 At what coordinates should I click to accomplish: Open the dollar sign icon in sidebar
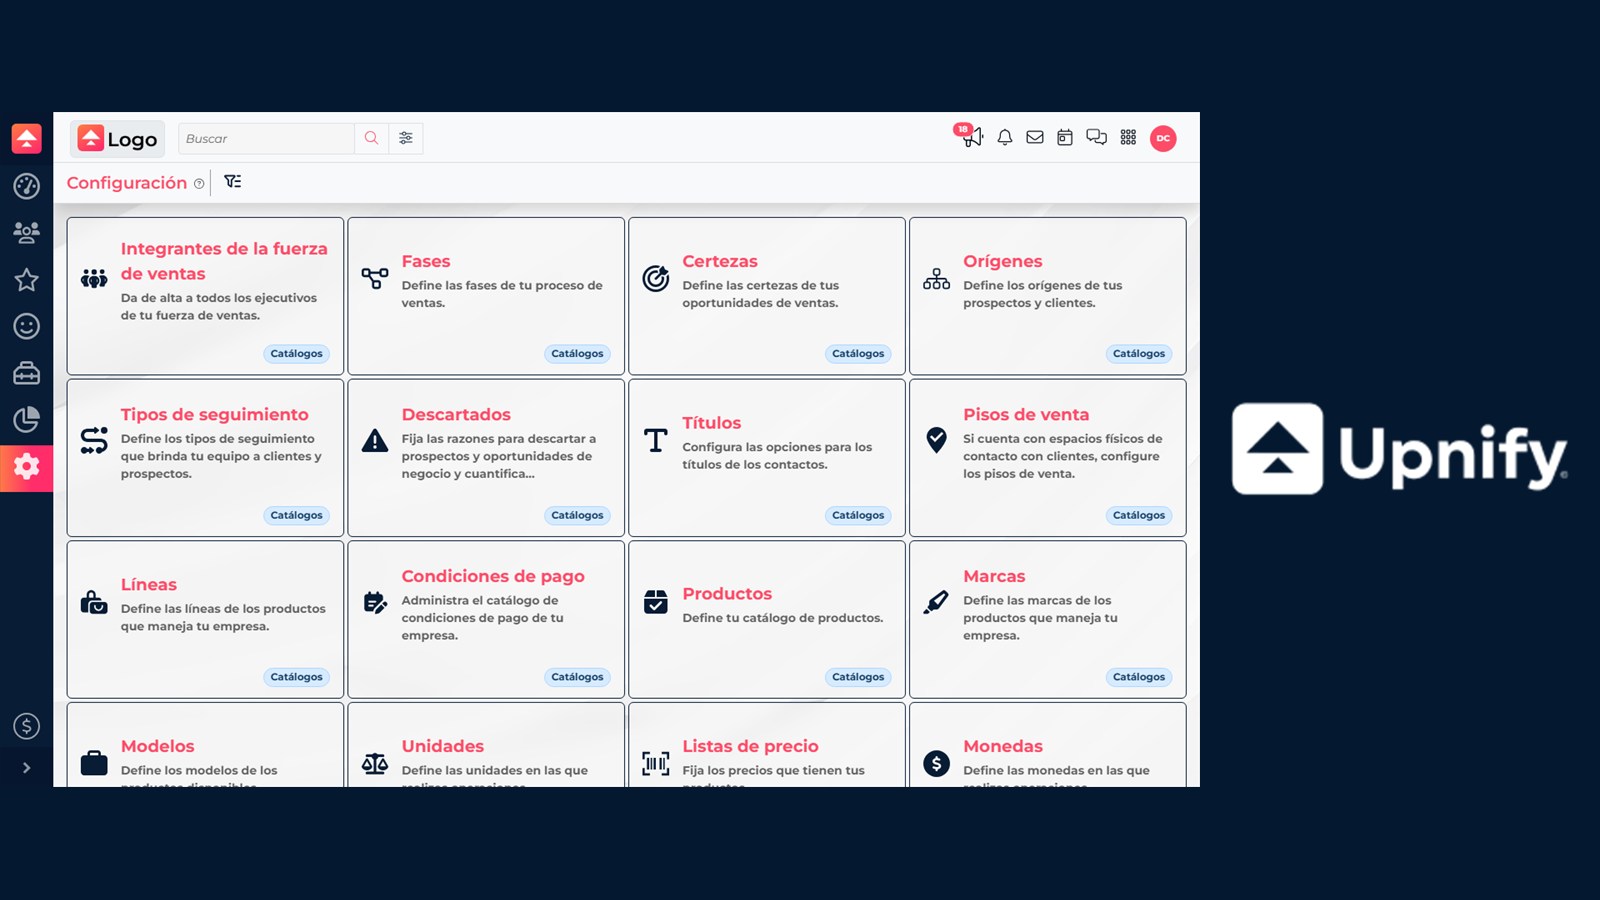coord(26,726)
